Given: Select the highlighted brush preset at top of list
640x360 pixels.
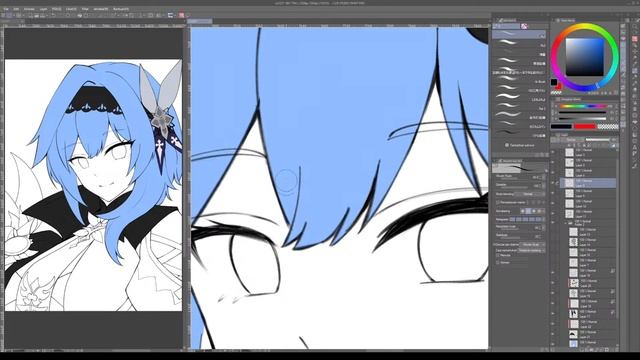Looking at the screenshot, I should pyautogui.click(x=519, y=34).
